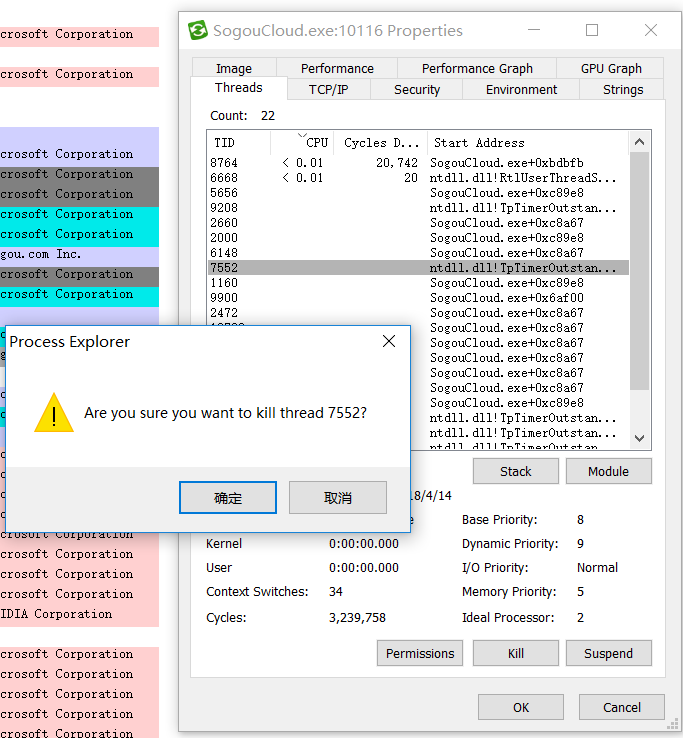Image resolution: width=683 pixels, height=738 pixels.
Task: Switch to the Strings tab
Action: click(x=623, y=89)
